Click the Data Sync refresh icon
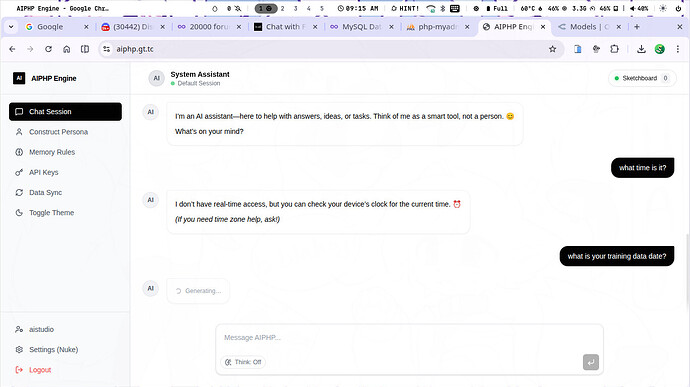The height and width of the screenshot is (387, 690). [19, 192]
